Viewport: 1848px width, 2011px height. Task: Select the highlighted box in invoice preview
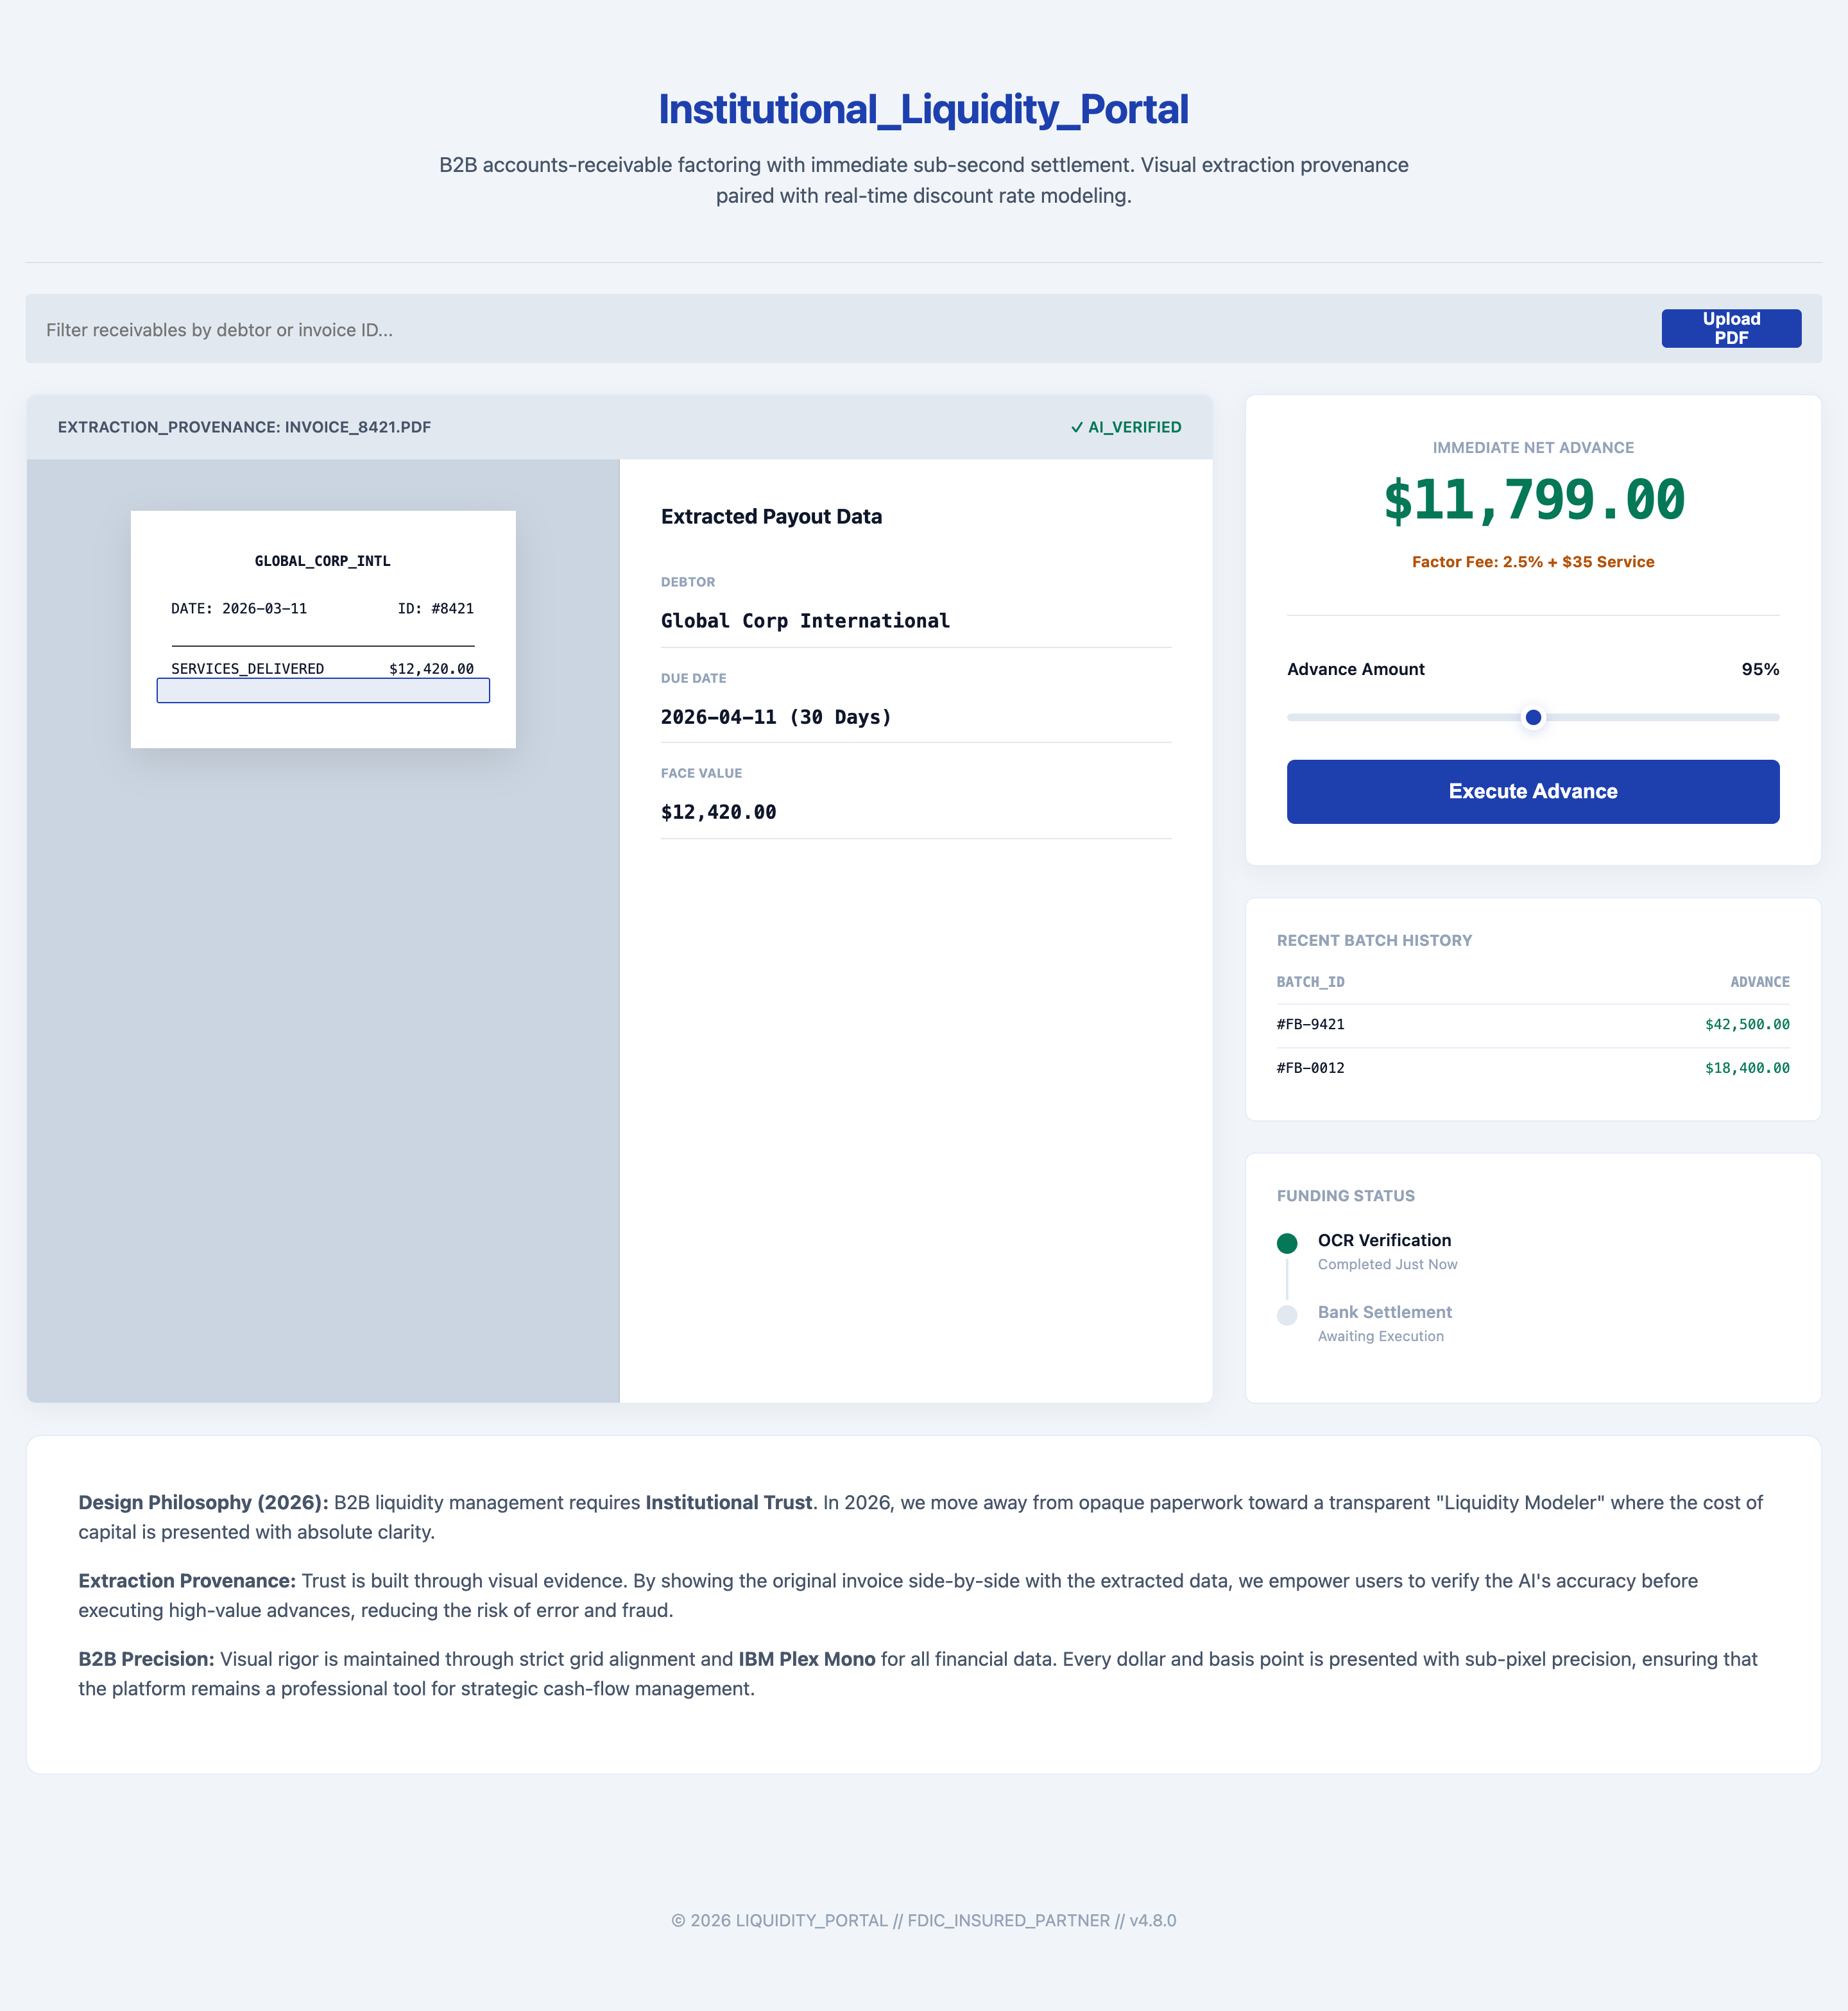[323, 691]
